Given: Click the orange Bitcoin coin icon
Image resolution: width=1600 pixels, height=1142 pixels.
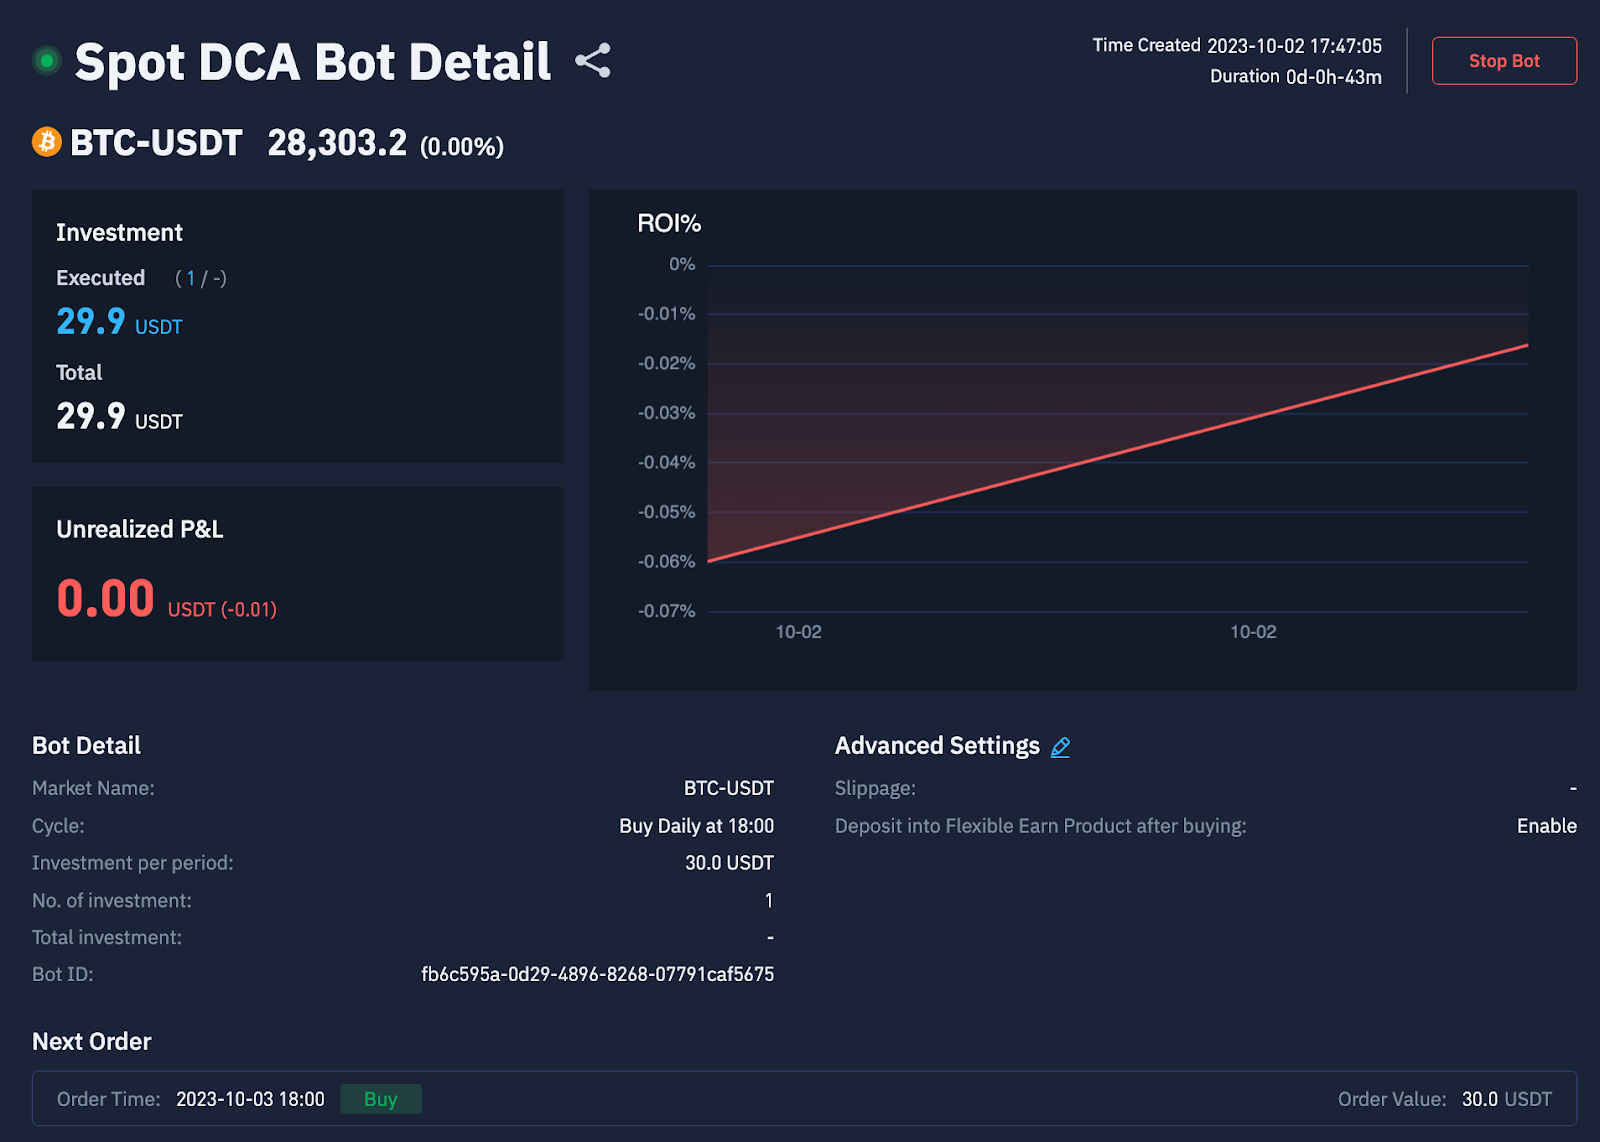Looking at the screenshot, I should tap(47, 142).
